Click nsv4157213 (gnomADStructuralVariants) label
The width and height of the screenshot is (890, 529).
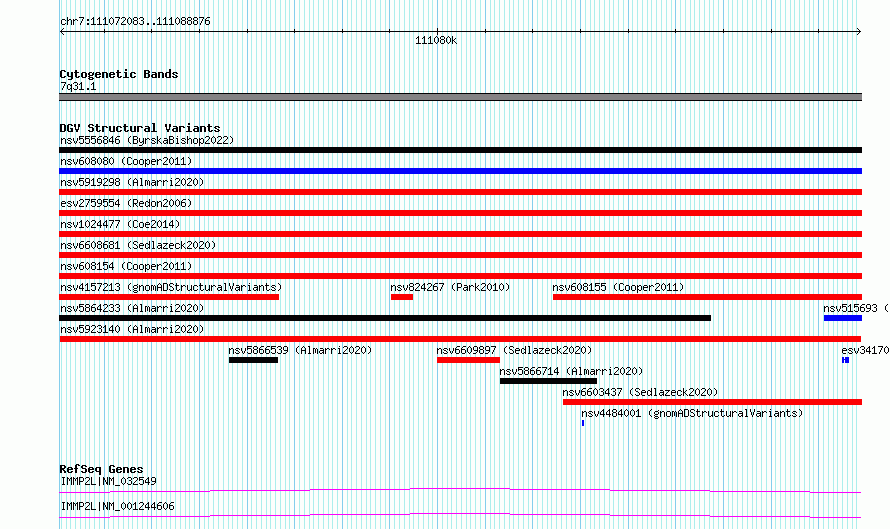171,287
